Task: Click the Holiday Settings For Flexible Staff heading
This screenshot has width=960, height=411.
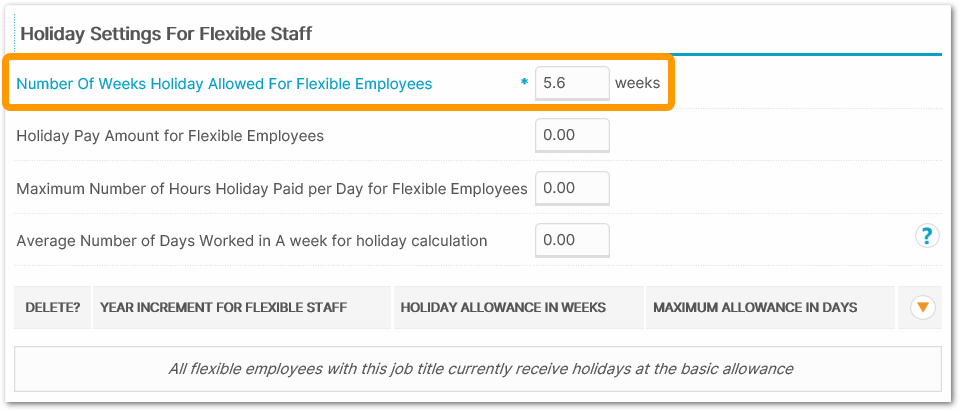Action: 166,34
